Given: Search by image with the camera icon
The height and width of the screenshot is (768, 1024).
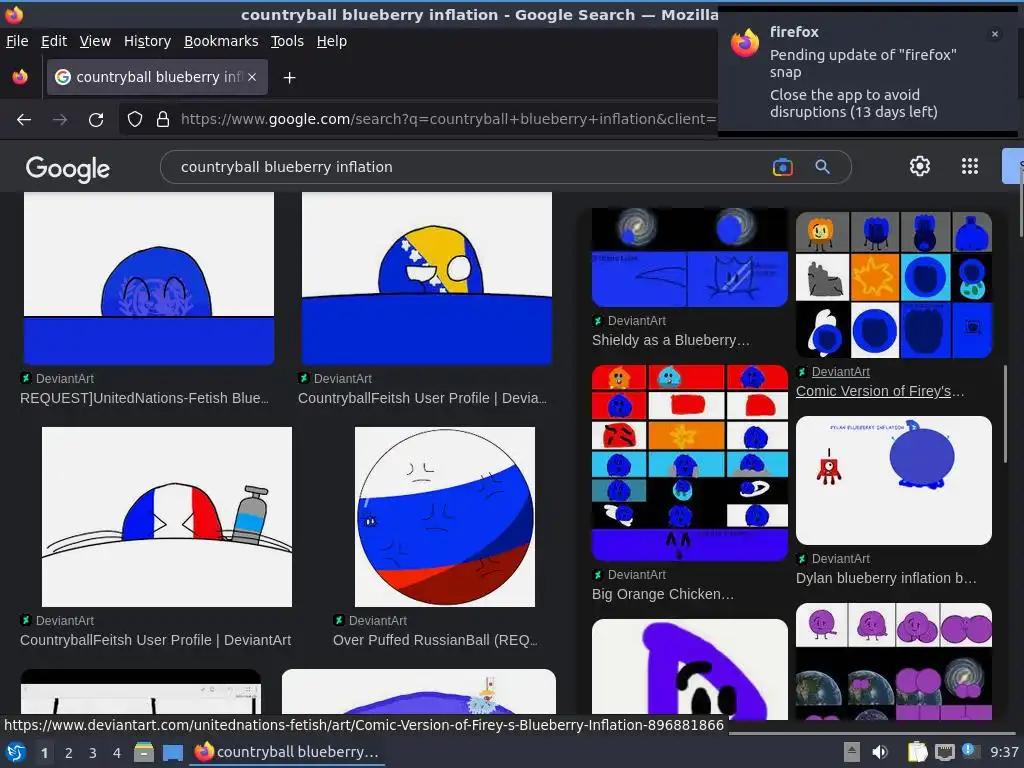Looking at the screenshot, I should coord(782,167).
